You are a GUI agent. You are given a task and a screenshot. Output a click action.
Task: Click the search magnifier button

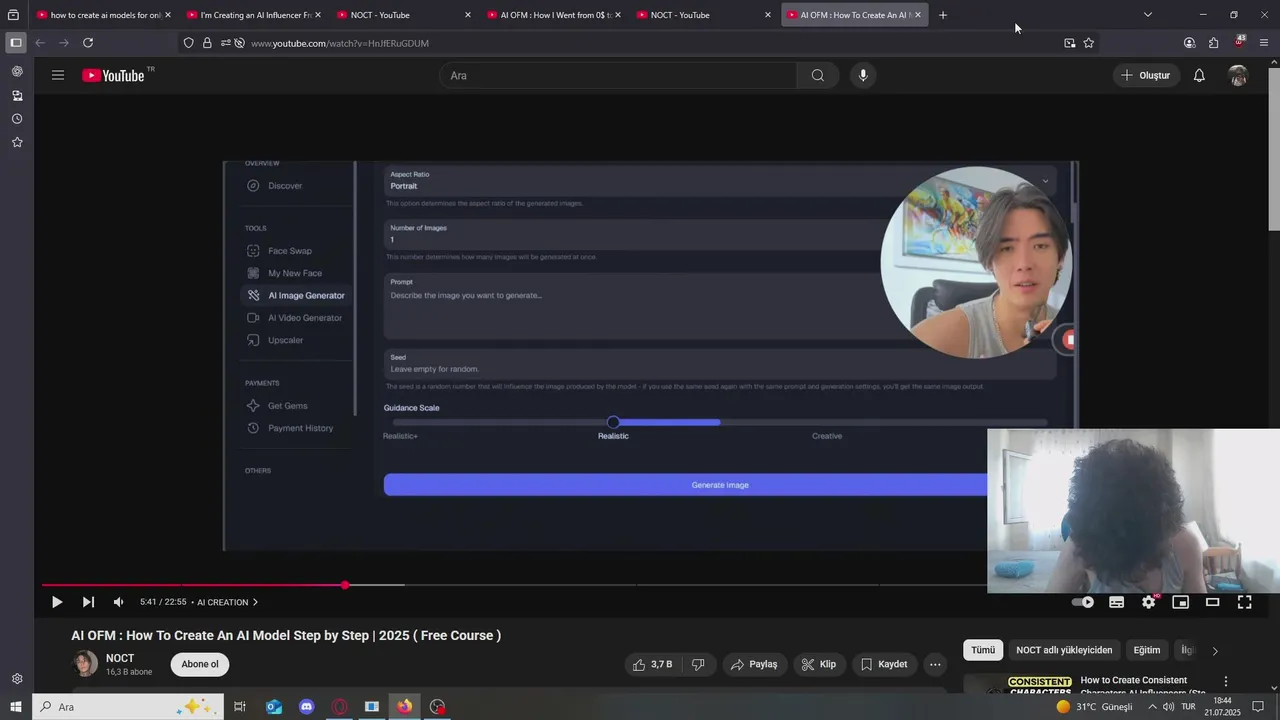coord(818,75)
